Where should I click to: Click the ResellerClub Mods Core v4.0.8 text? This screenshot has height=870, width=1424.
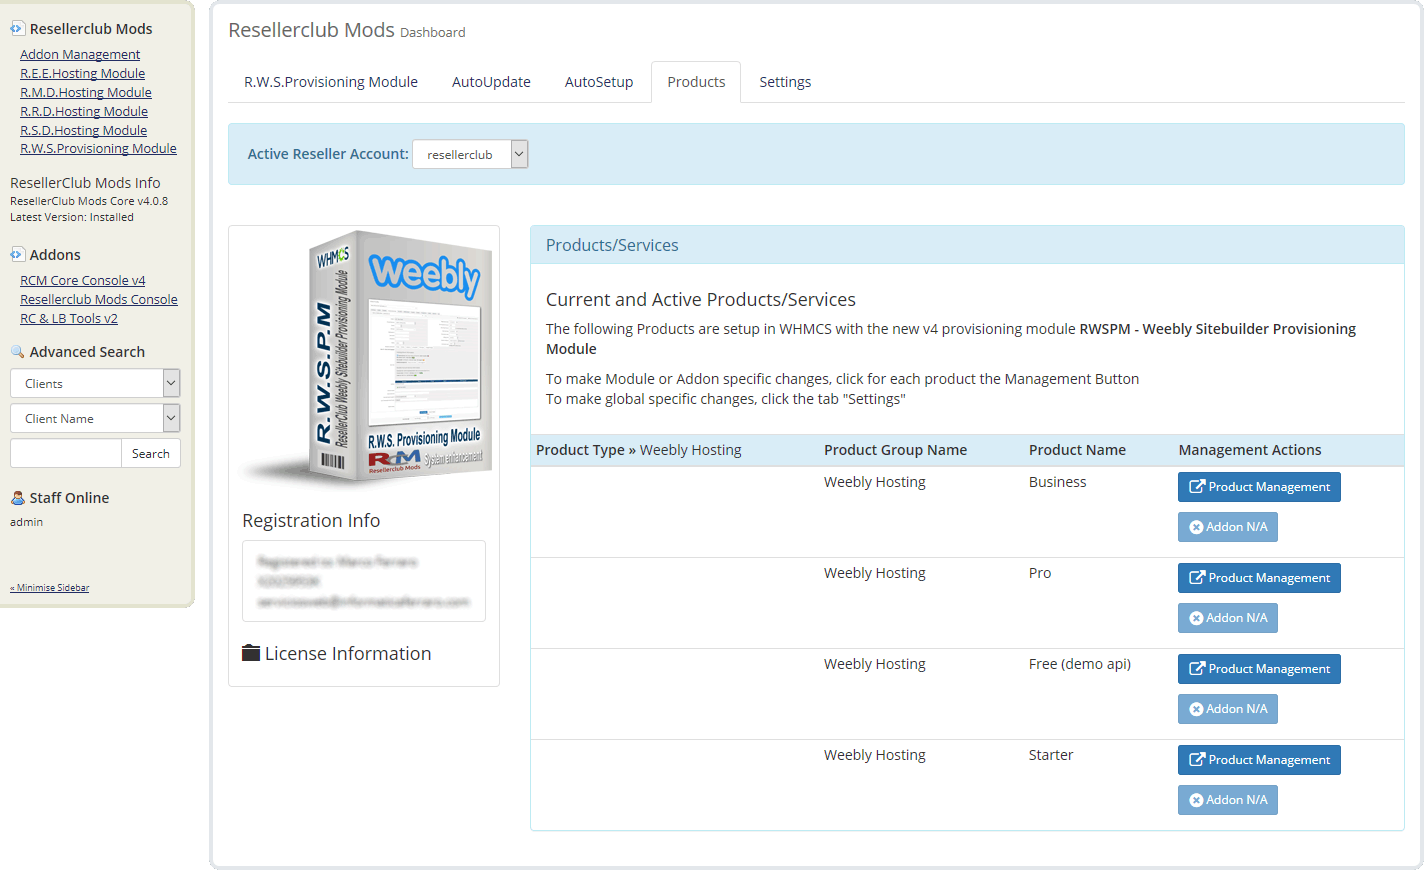pos(89,201)
